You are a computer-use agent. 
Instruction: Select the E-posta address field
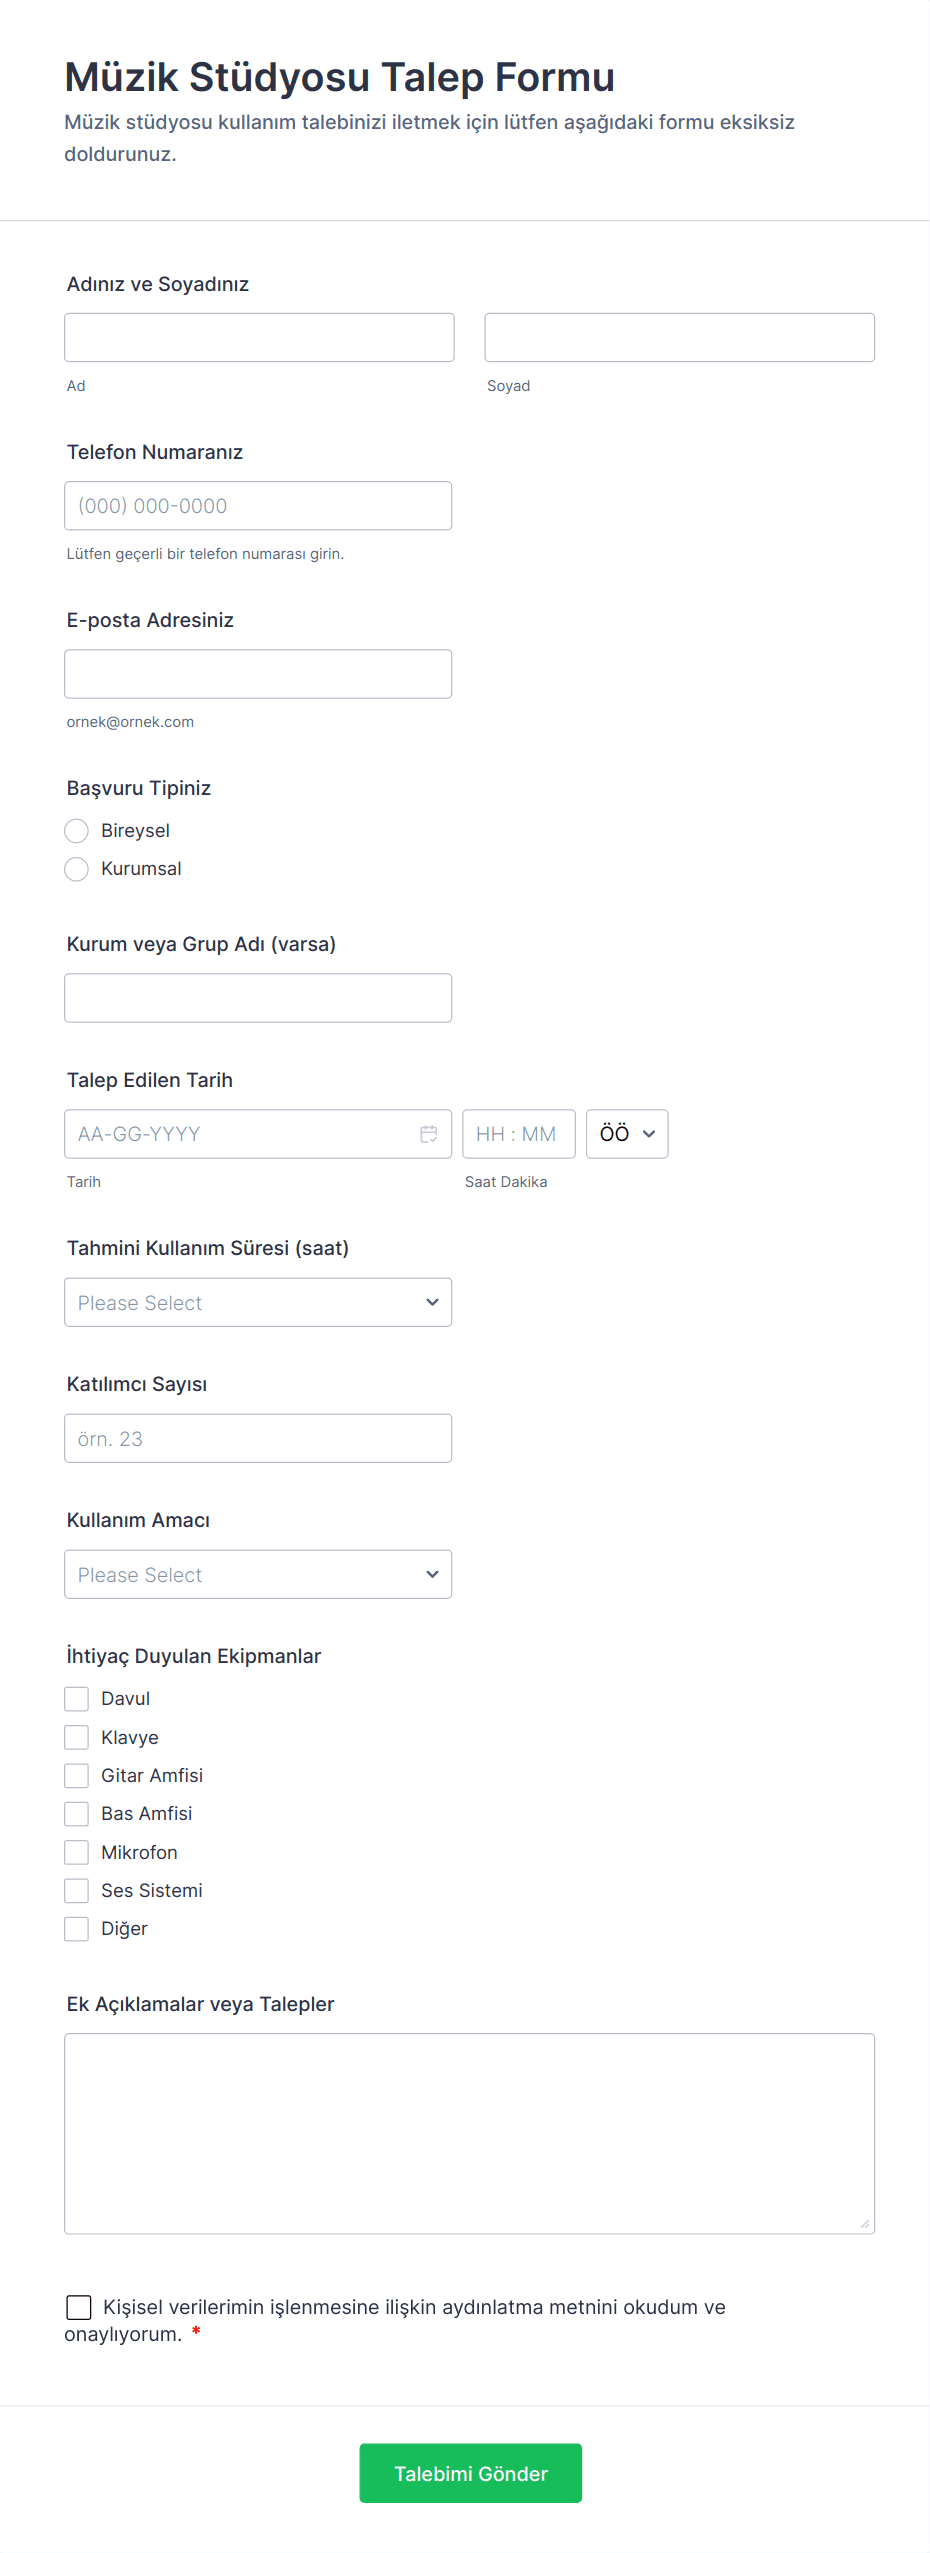258,674
